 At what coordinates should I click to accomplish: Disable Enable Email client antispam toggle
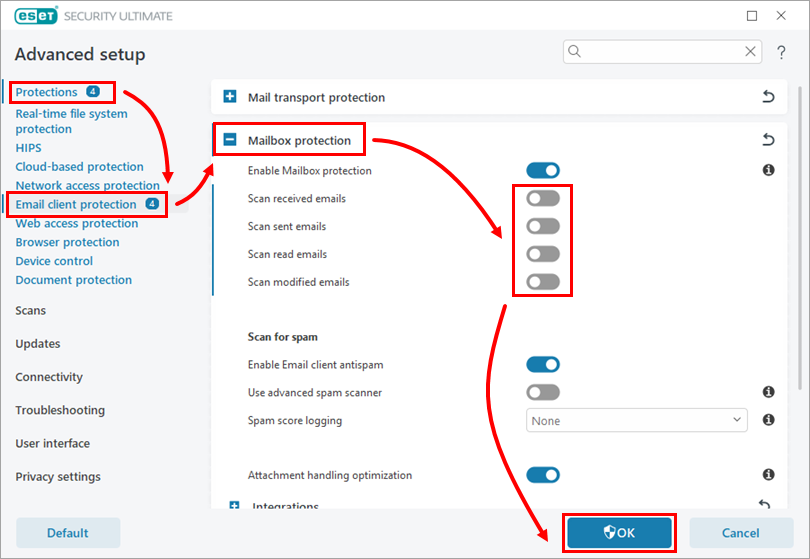[x=543, y=365]
